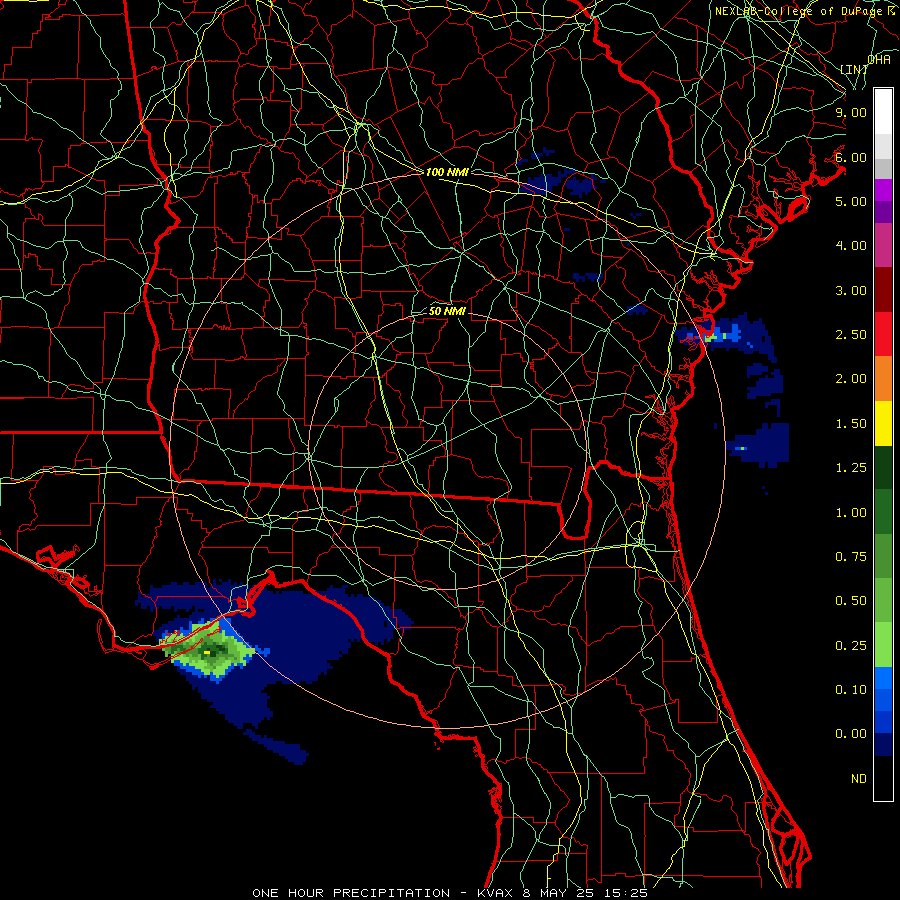
Task: Click the 1.25 legend value
Action: point(851,468)
